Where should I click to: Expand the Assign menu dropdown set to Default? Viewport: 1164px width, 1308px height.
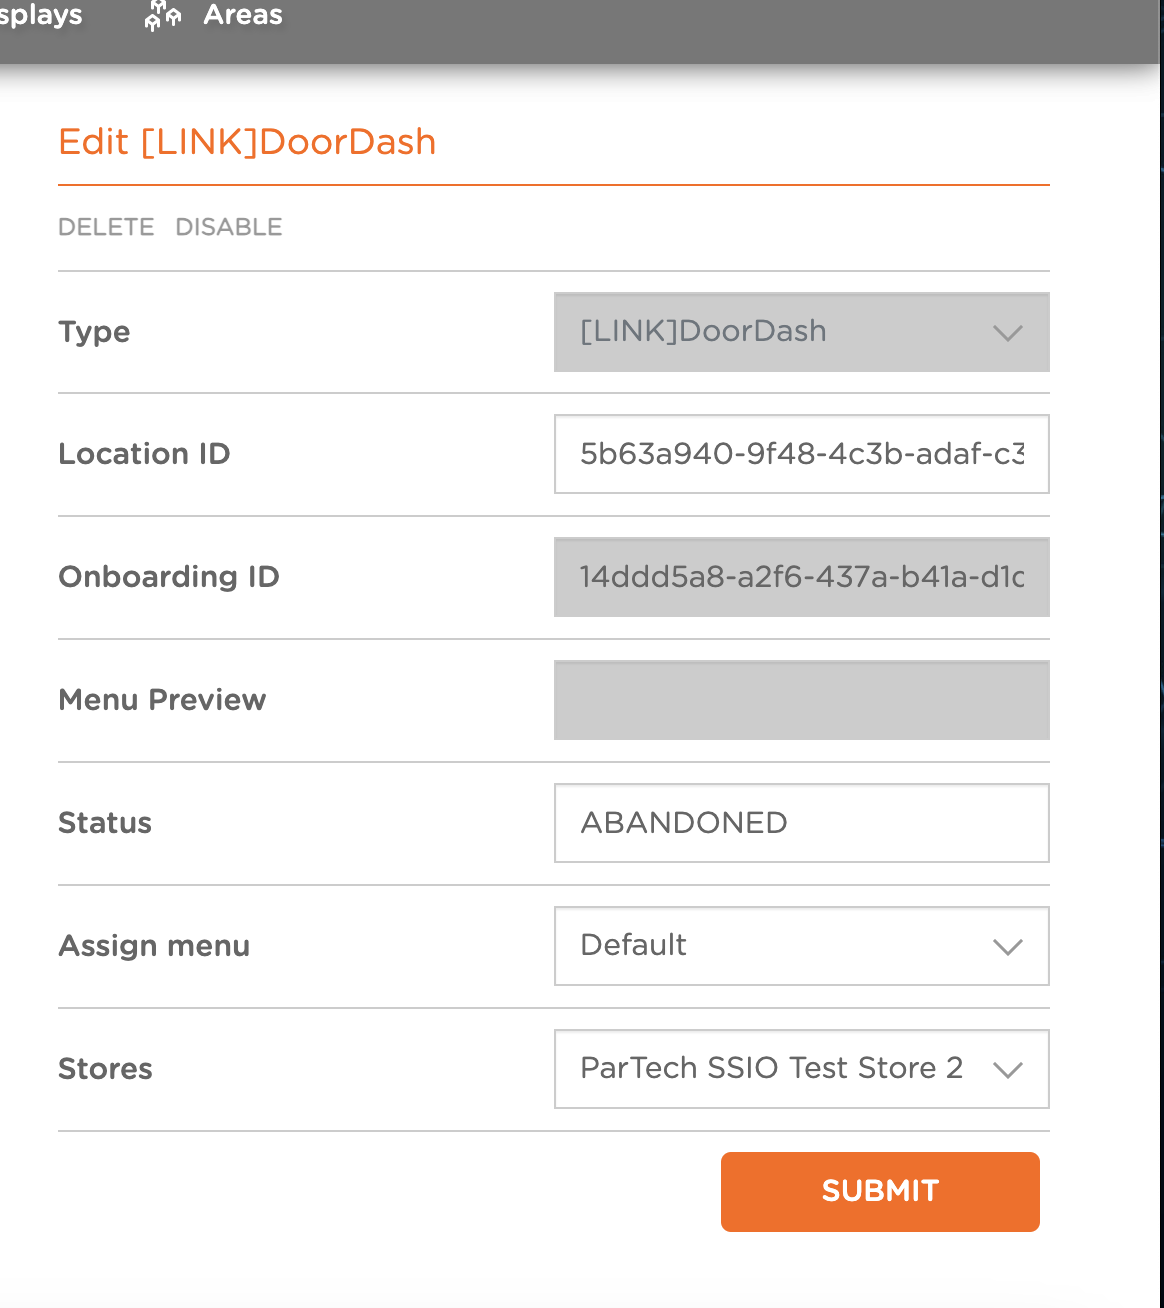tap(800, 946)
